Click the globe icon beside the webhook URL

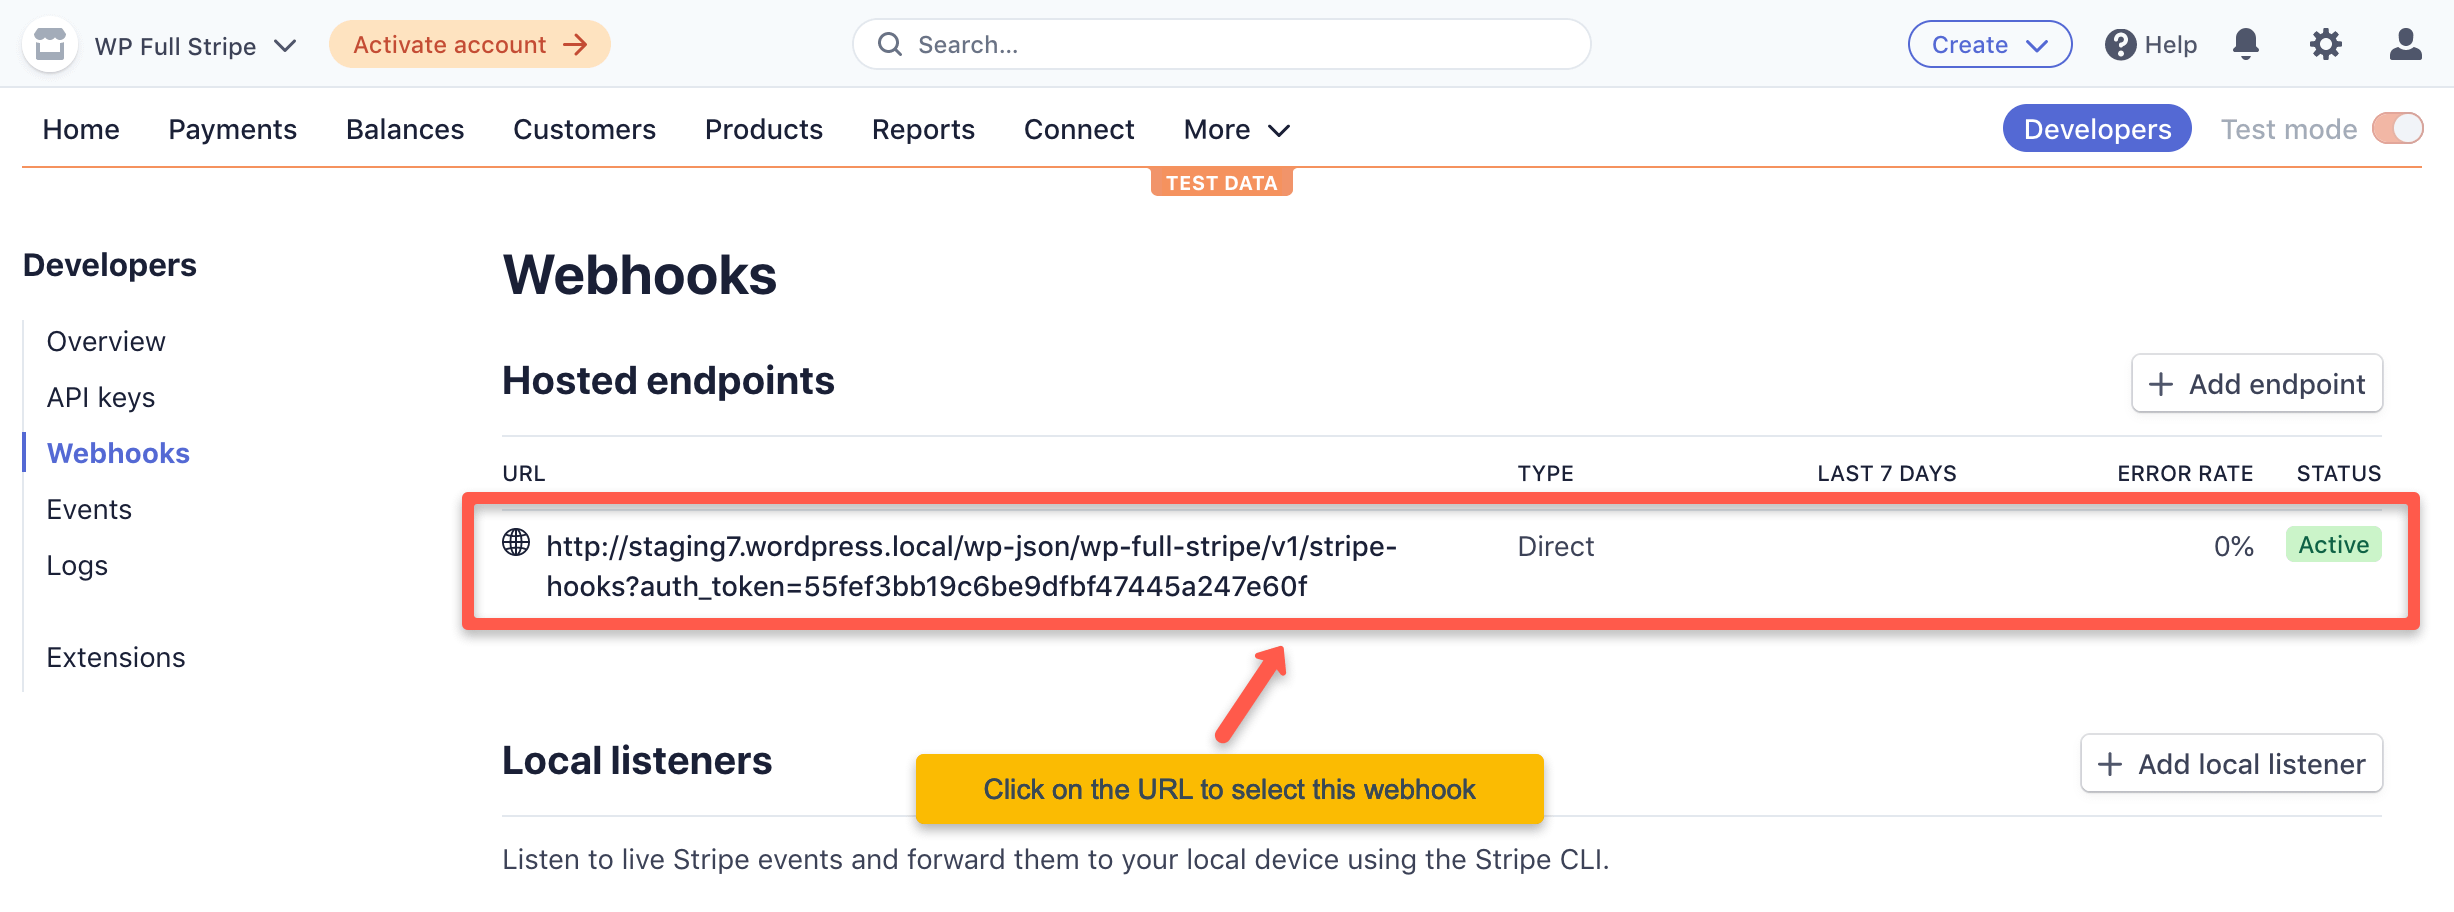[515, 546]
